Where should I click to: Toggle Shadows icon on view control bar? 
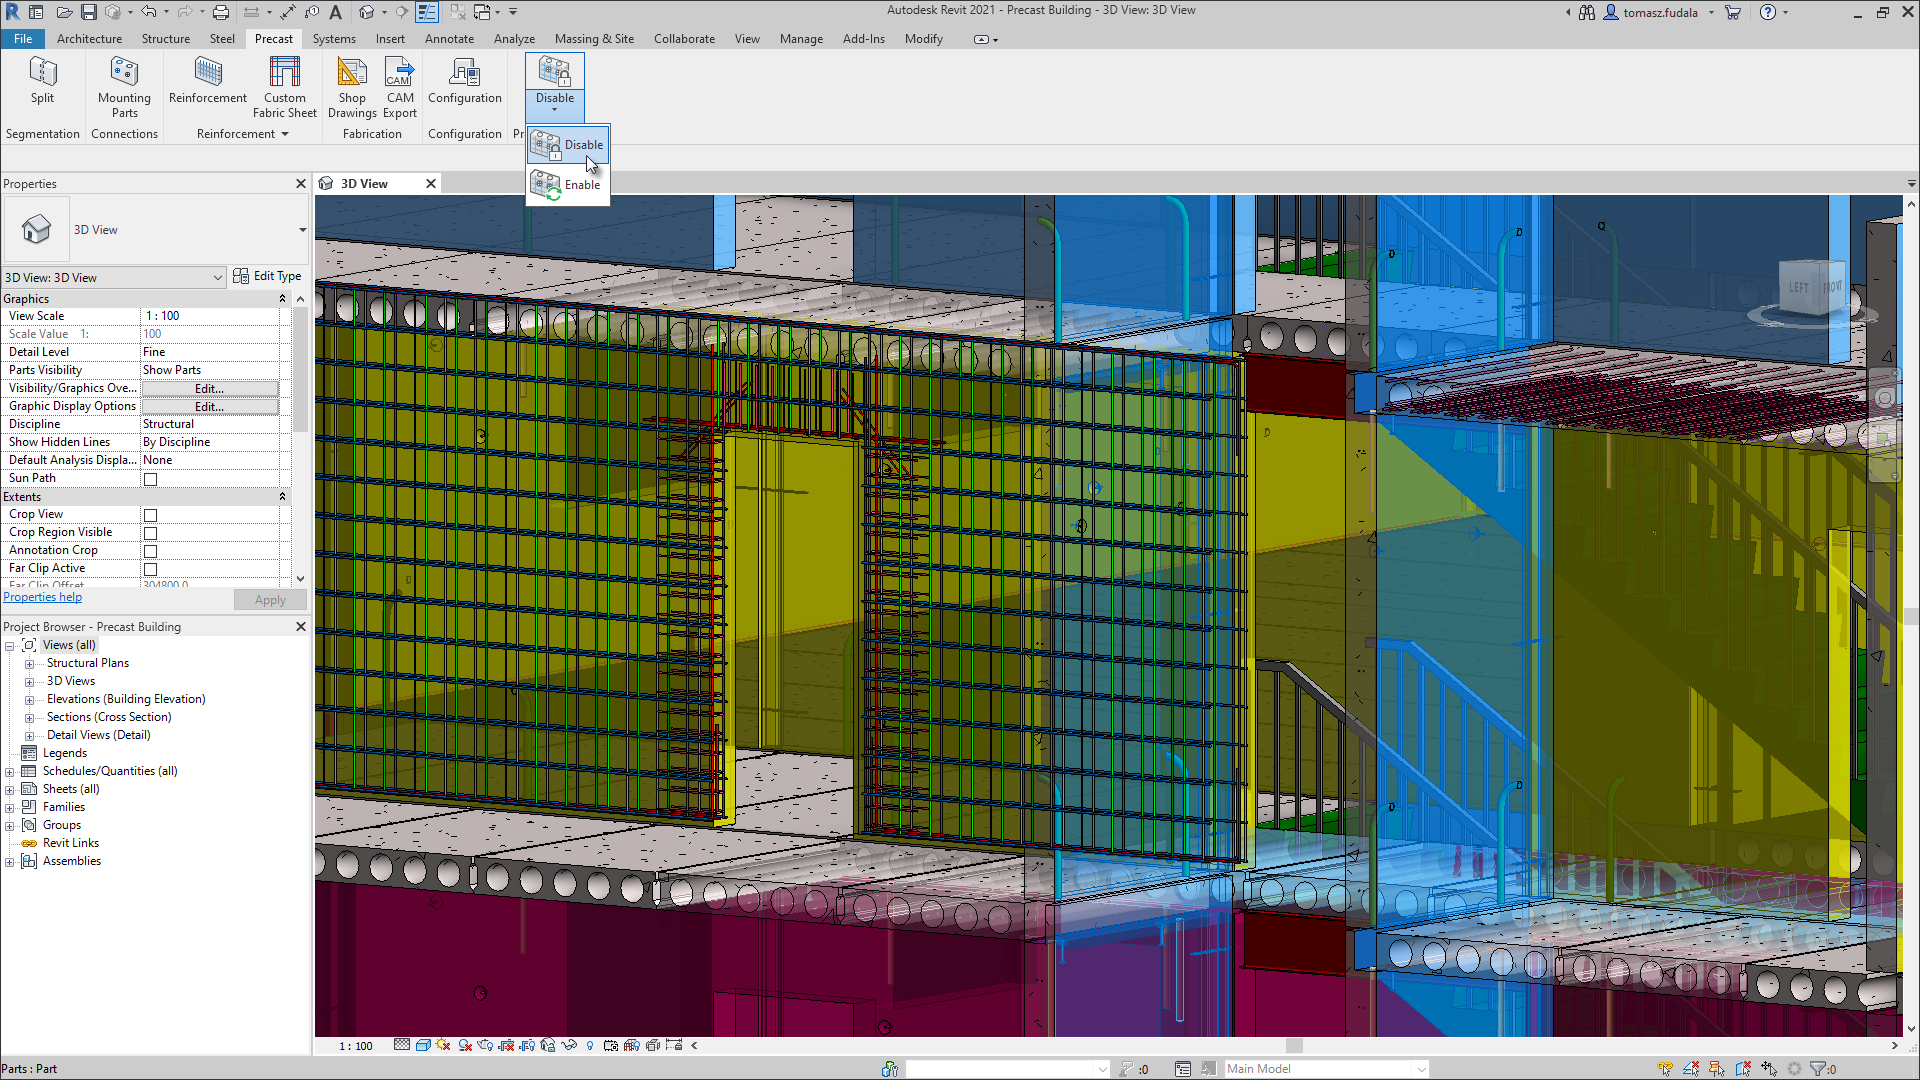tap(465, 1045)
